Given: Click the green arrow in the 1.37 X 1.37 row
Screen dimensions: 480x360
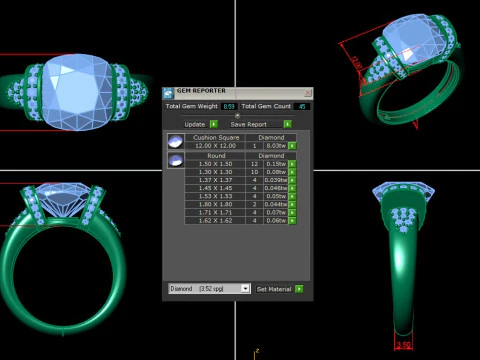Looking at the screenshot, I should tap(292, 180).
